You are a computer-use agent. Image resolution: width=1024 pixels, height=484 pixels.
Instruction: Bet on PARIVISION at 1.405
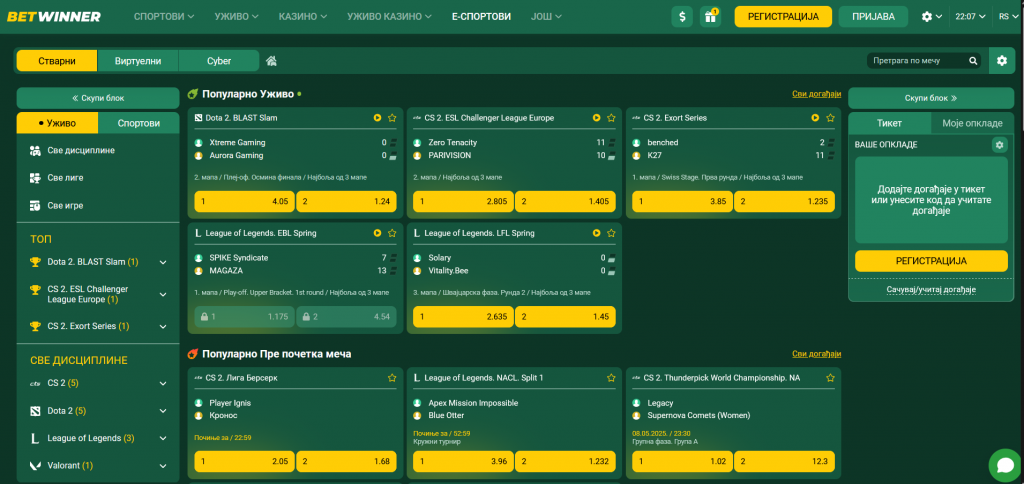point(565,201)
